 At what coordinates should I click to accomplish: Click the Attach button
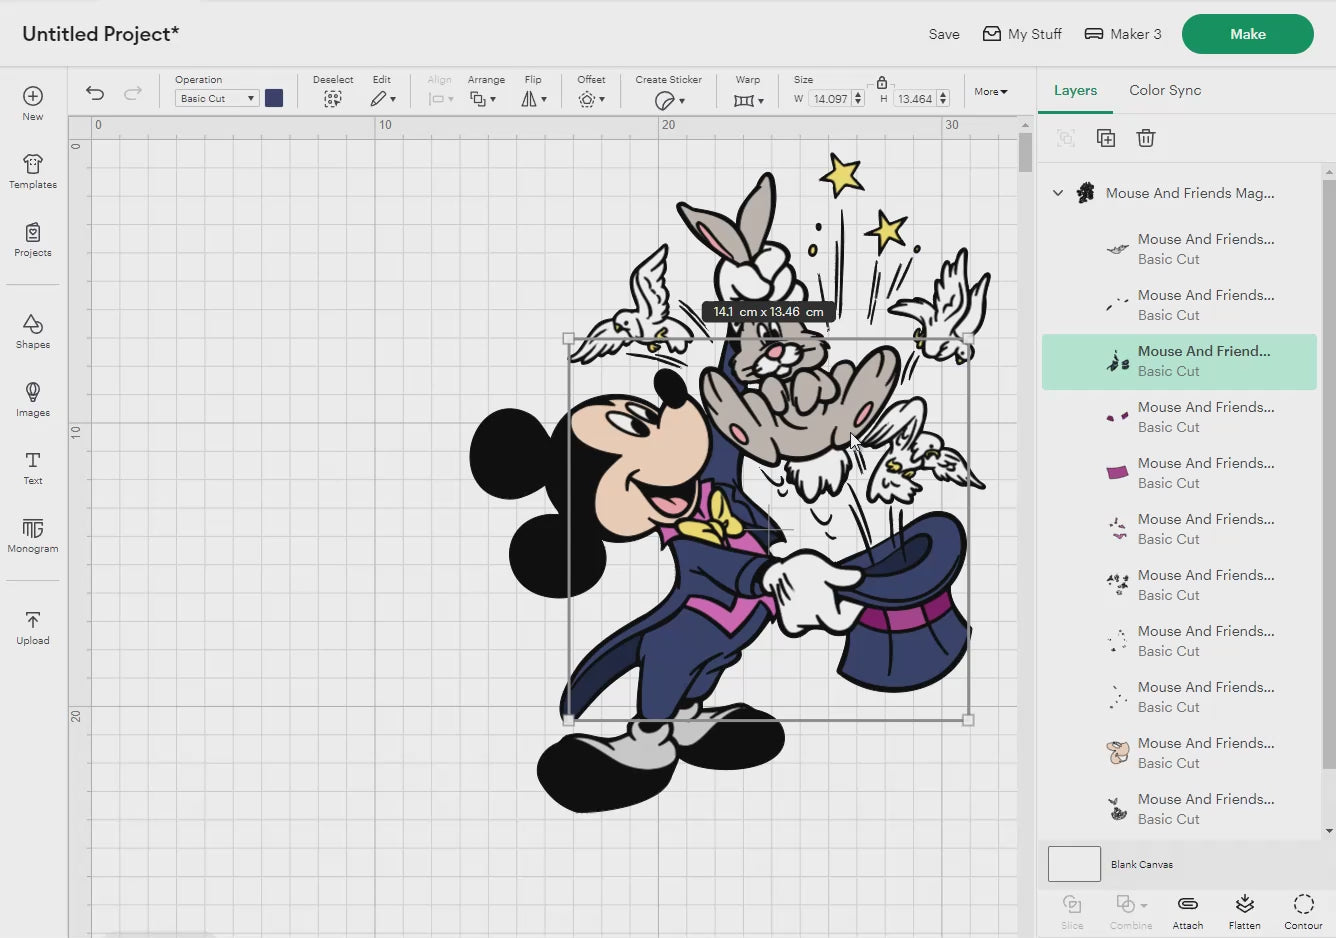(x=1188, y=912)
